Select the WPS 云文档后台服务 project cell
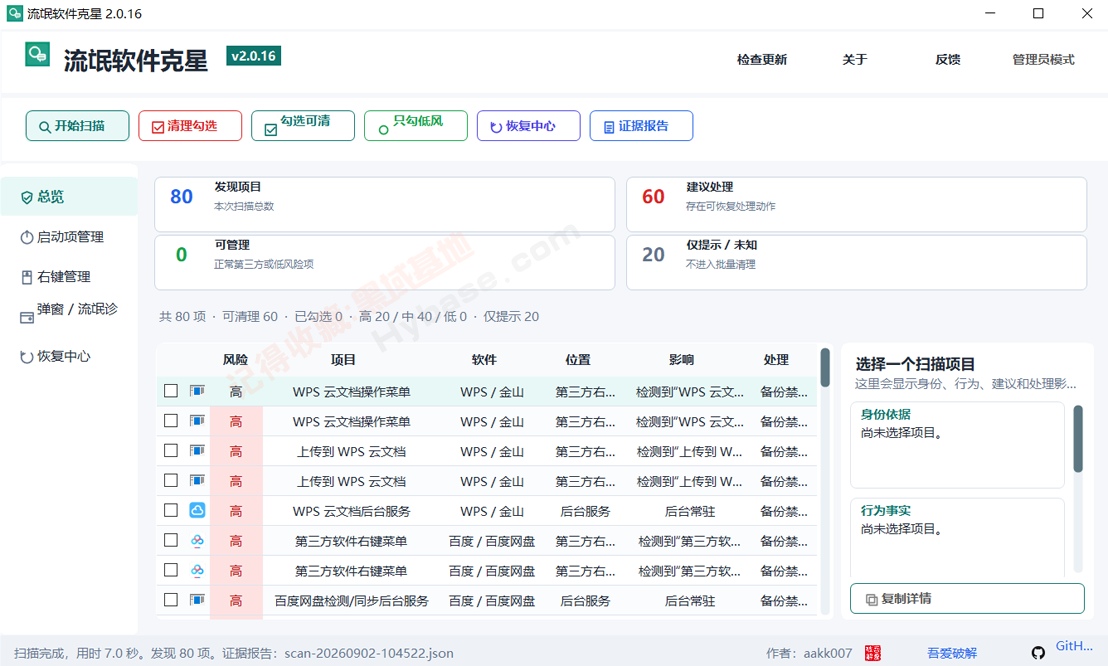The height and width of the screenshot is (666, 1108). click(351, 511)
